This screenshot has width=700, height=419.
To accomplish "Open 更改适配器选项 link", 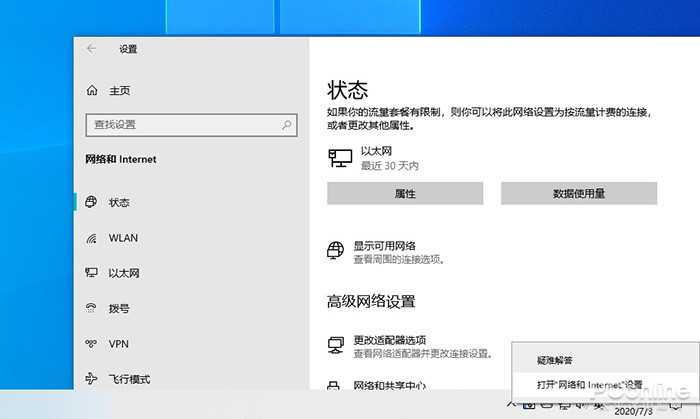I will coord(390,340).
